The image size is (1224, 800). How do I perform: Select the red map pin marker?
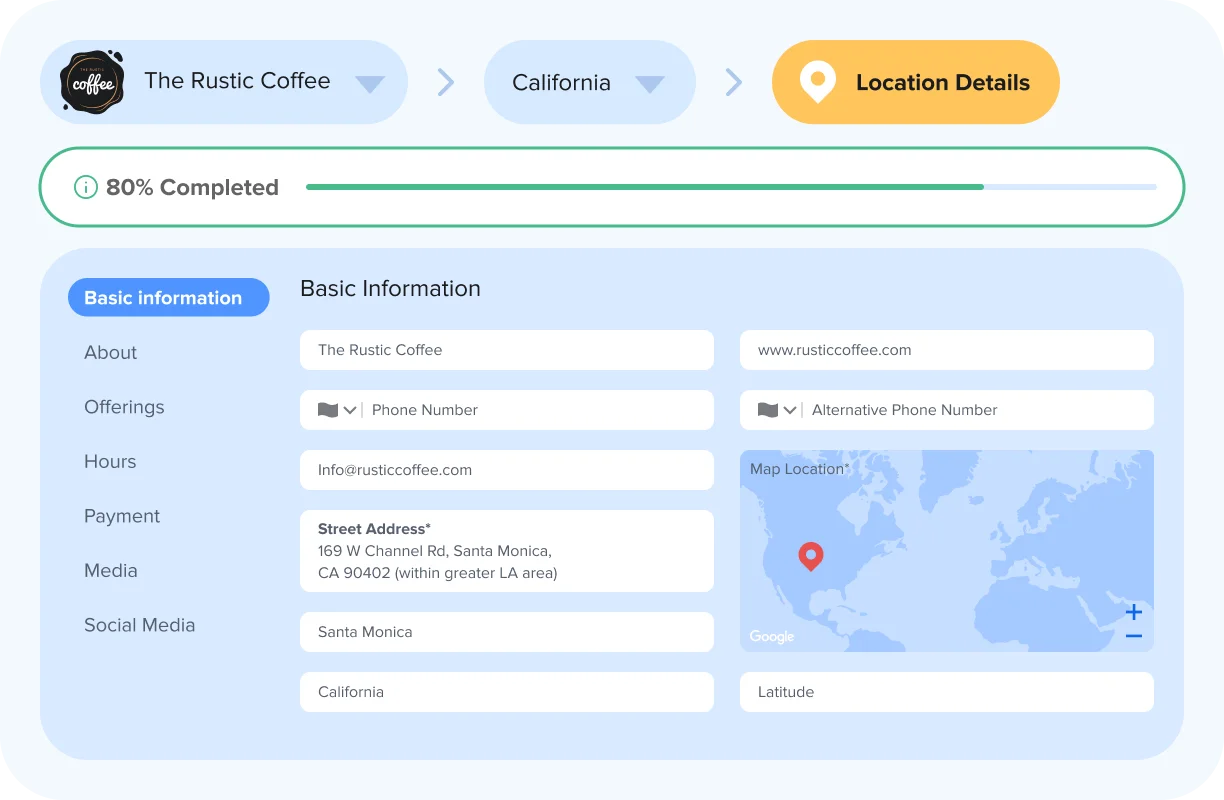coord(811,556)
